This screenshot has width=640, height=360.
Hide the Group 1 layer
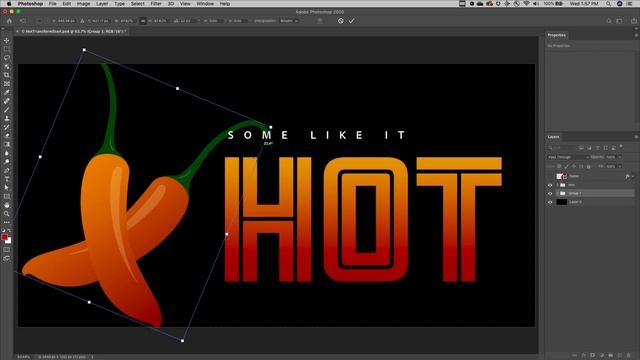pyautogui.click(x=550, y=193)
